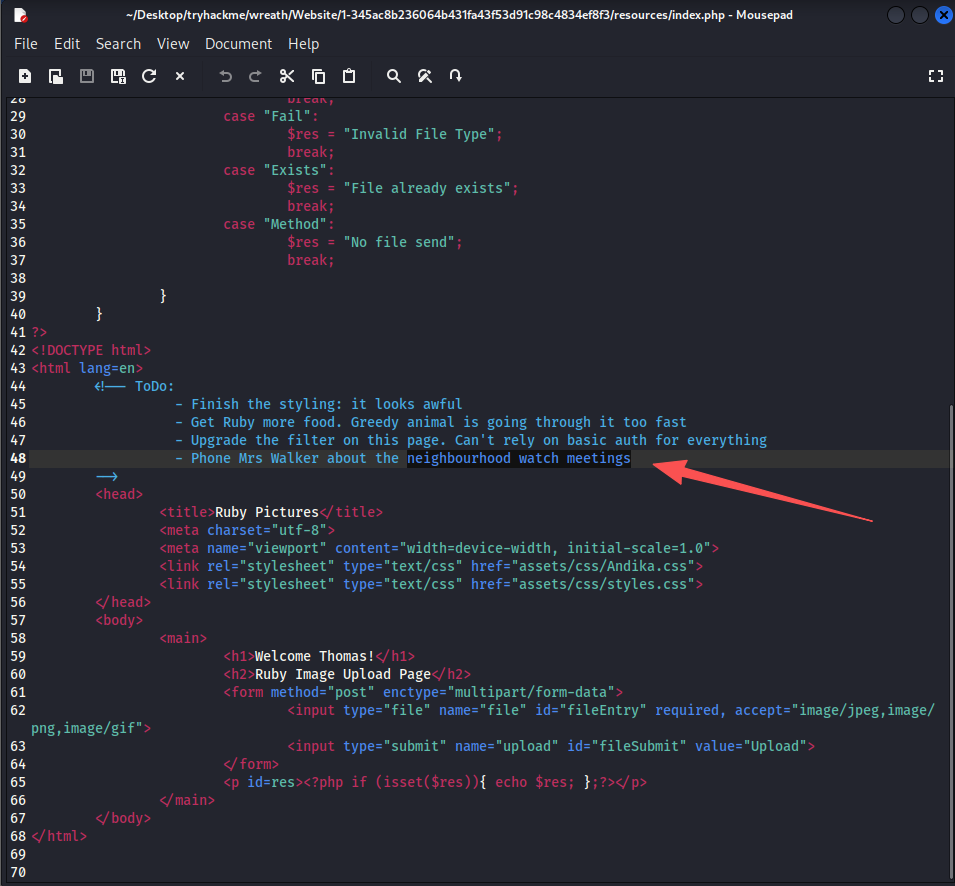Toggle fullscreen mode from toolbar
The height and width of the screenshot is (886, 955).
[x=936, y=76]
